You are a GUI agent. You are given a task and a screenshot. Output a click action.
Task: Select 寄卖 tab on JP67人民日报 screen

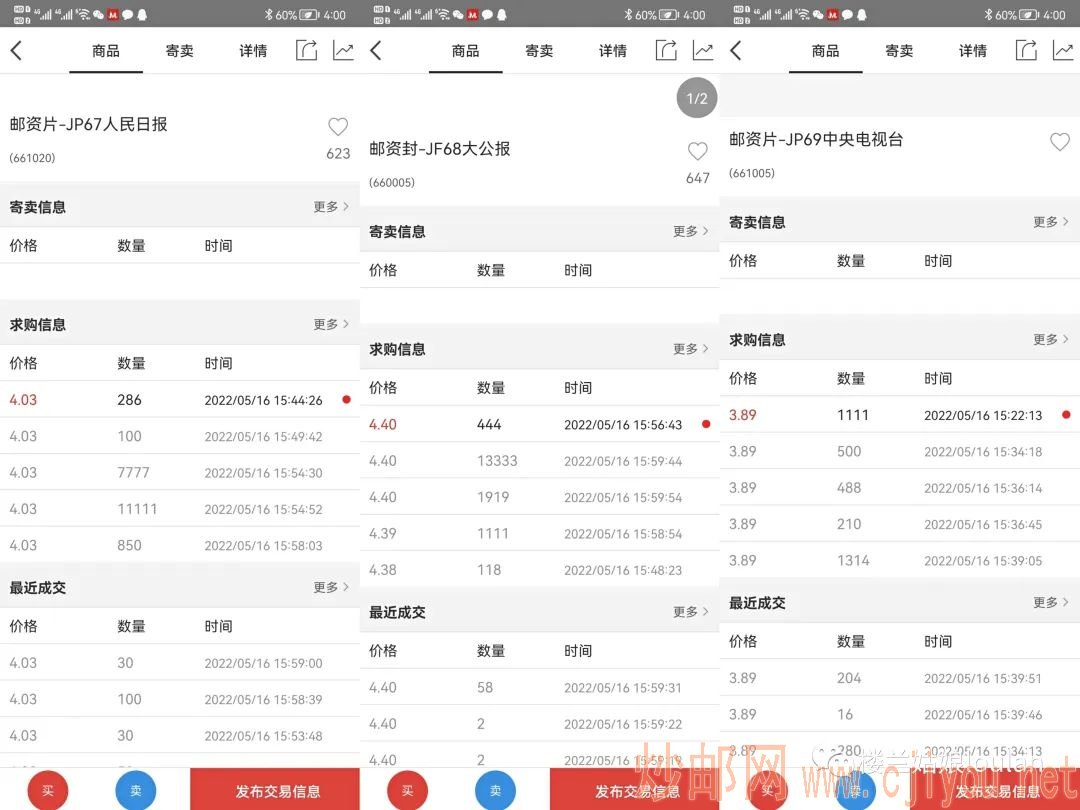[180, 51]
